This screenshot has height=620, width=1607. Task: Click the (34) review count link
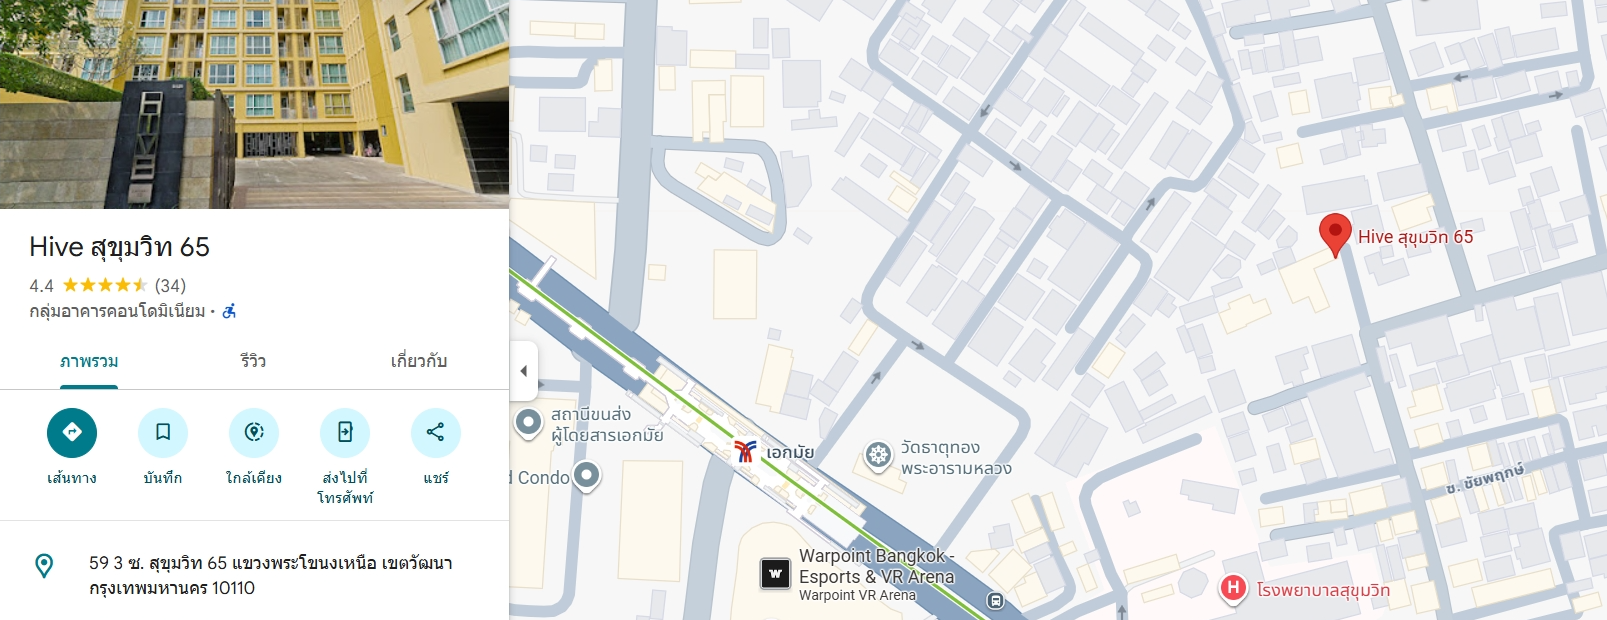click(170, 286)
